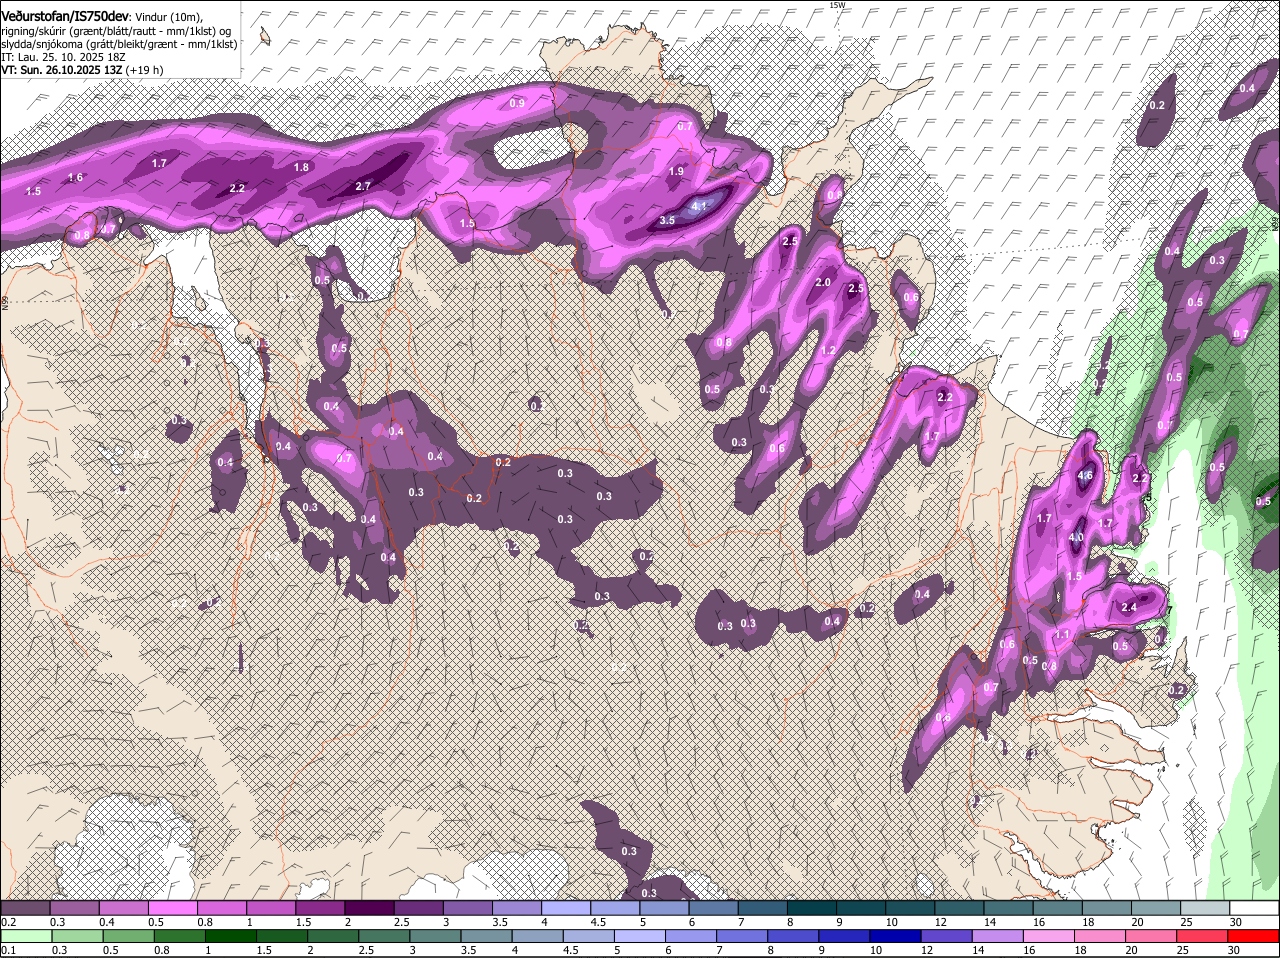Click the '0.1' label on the rain scale
This screenshot has width=1280, height=958.
tap(8, 950)
